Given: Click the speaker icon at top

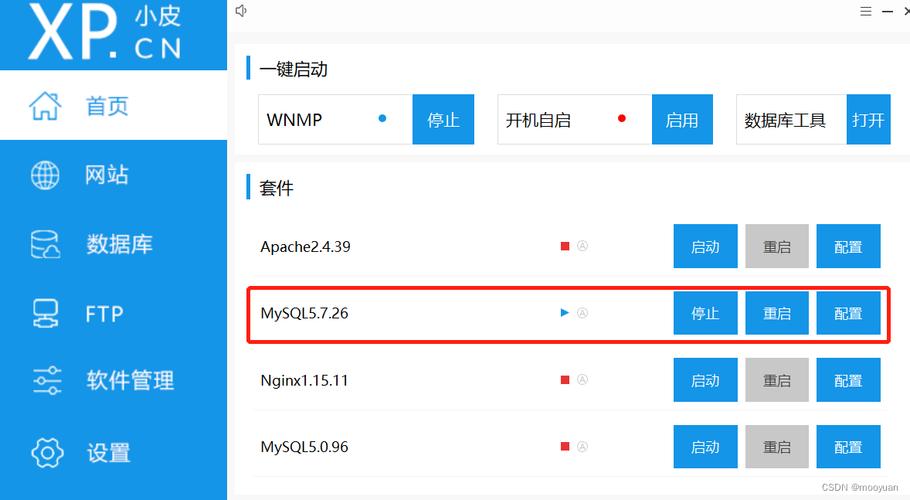Looking at the screenshot, I should pyautogui.click(x=241, y=10).
